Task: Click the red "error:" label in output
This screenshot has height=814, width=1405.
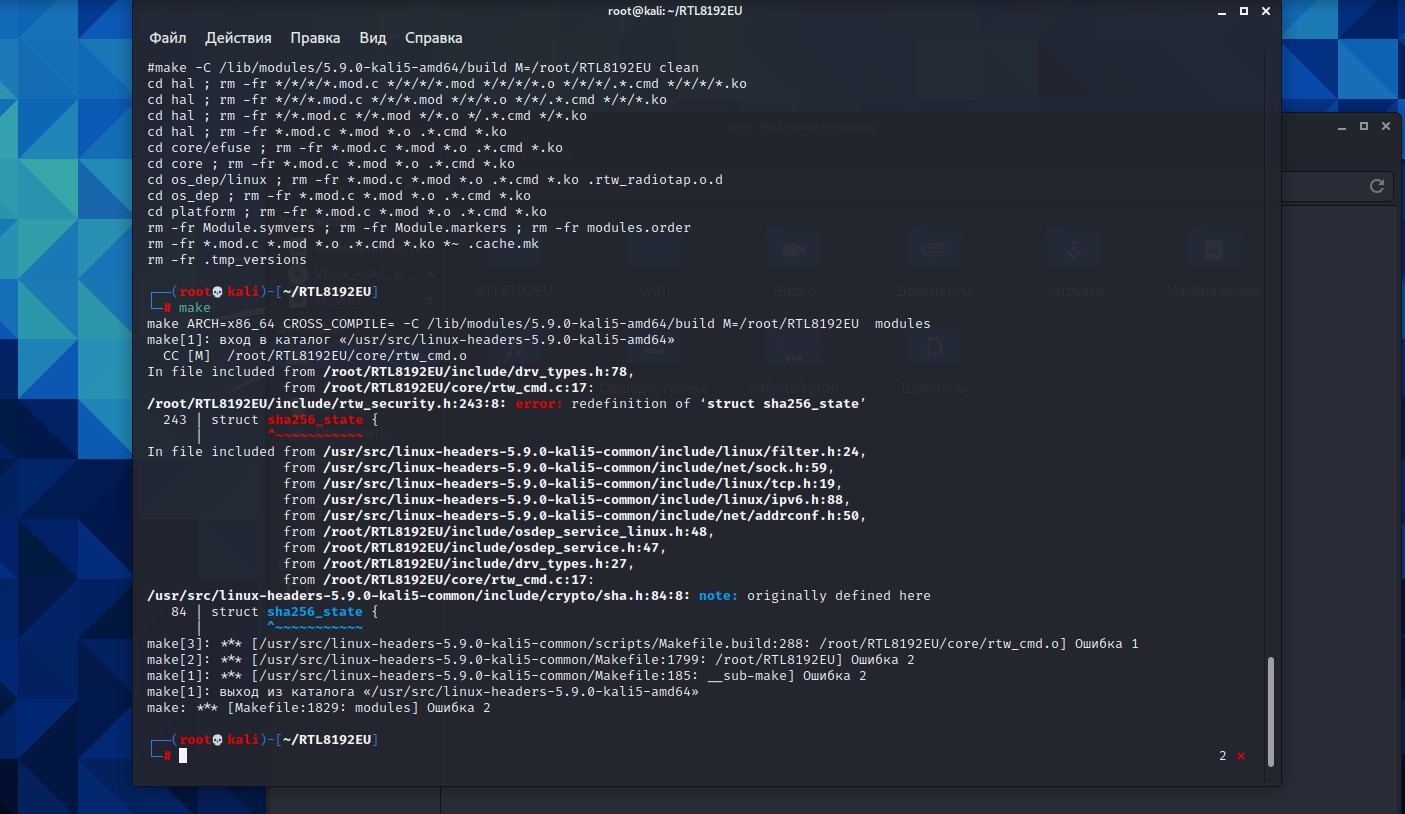Action: tap(536, 403)
